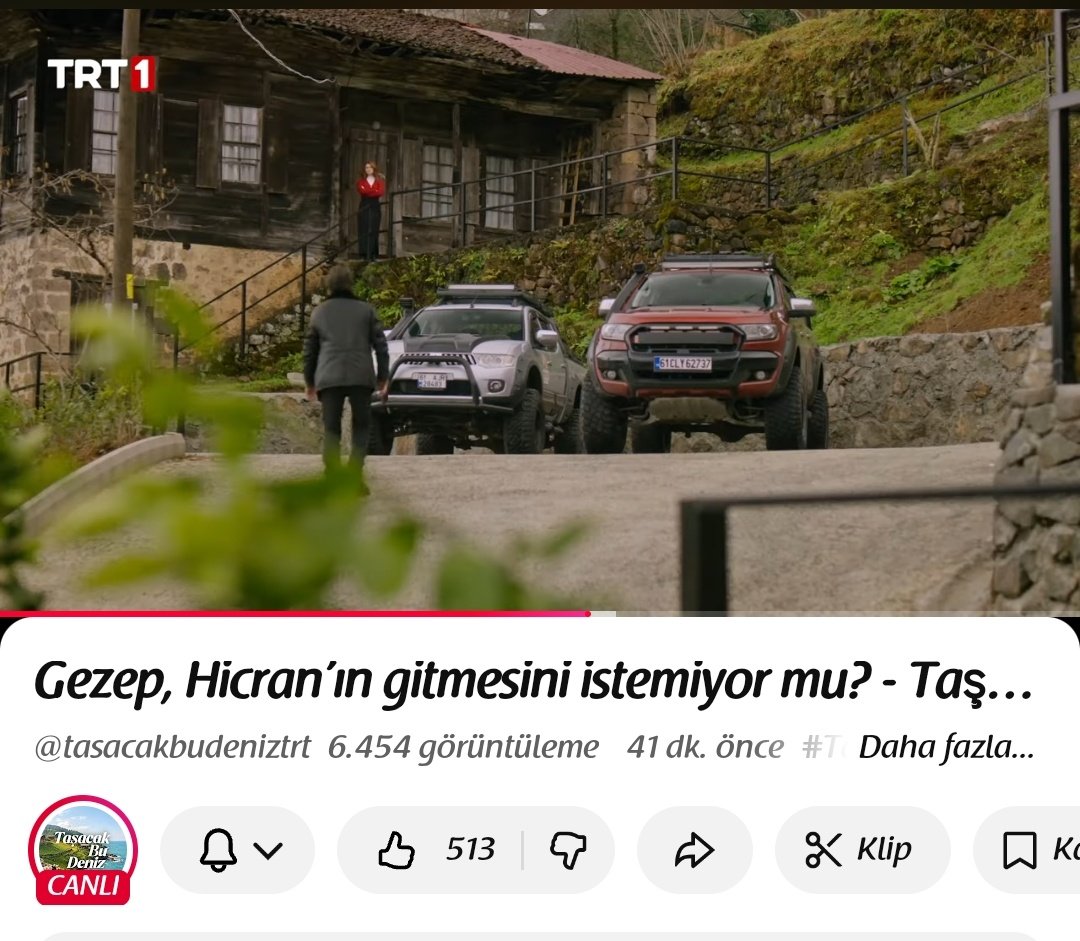
Task: Open the partially visible hashtag link
Action: [823, 747]
